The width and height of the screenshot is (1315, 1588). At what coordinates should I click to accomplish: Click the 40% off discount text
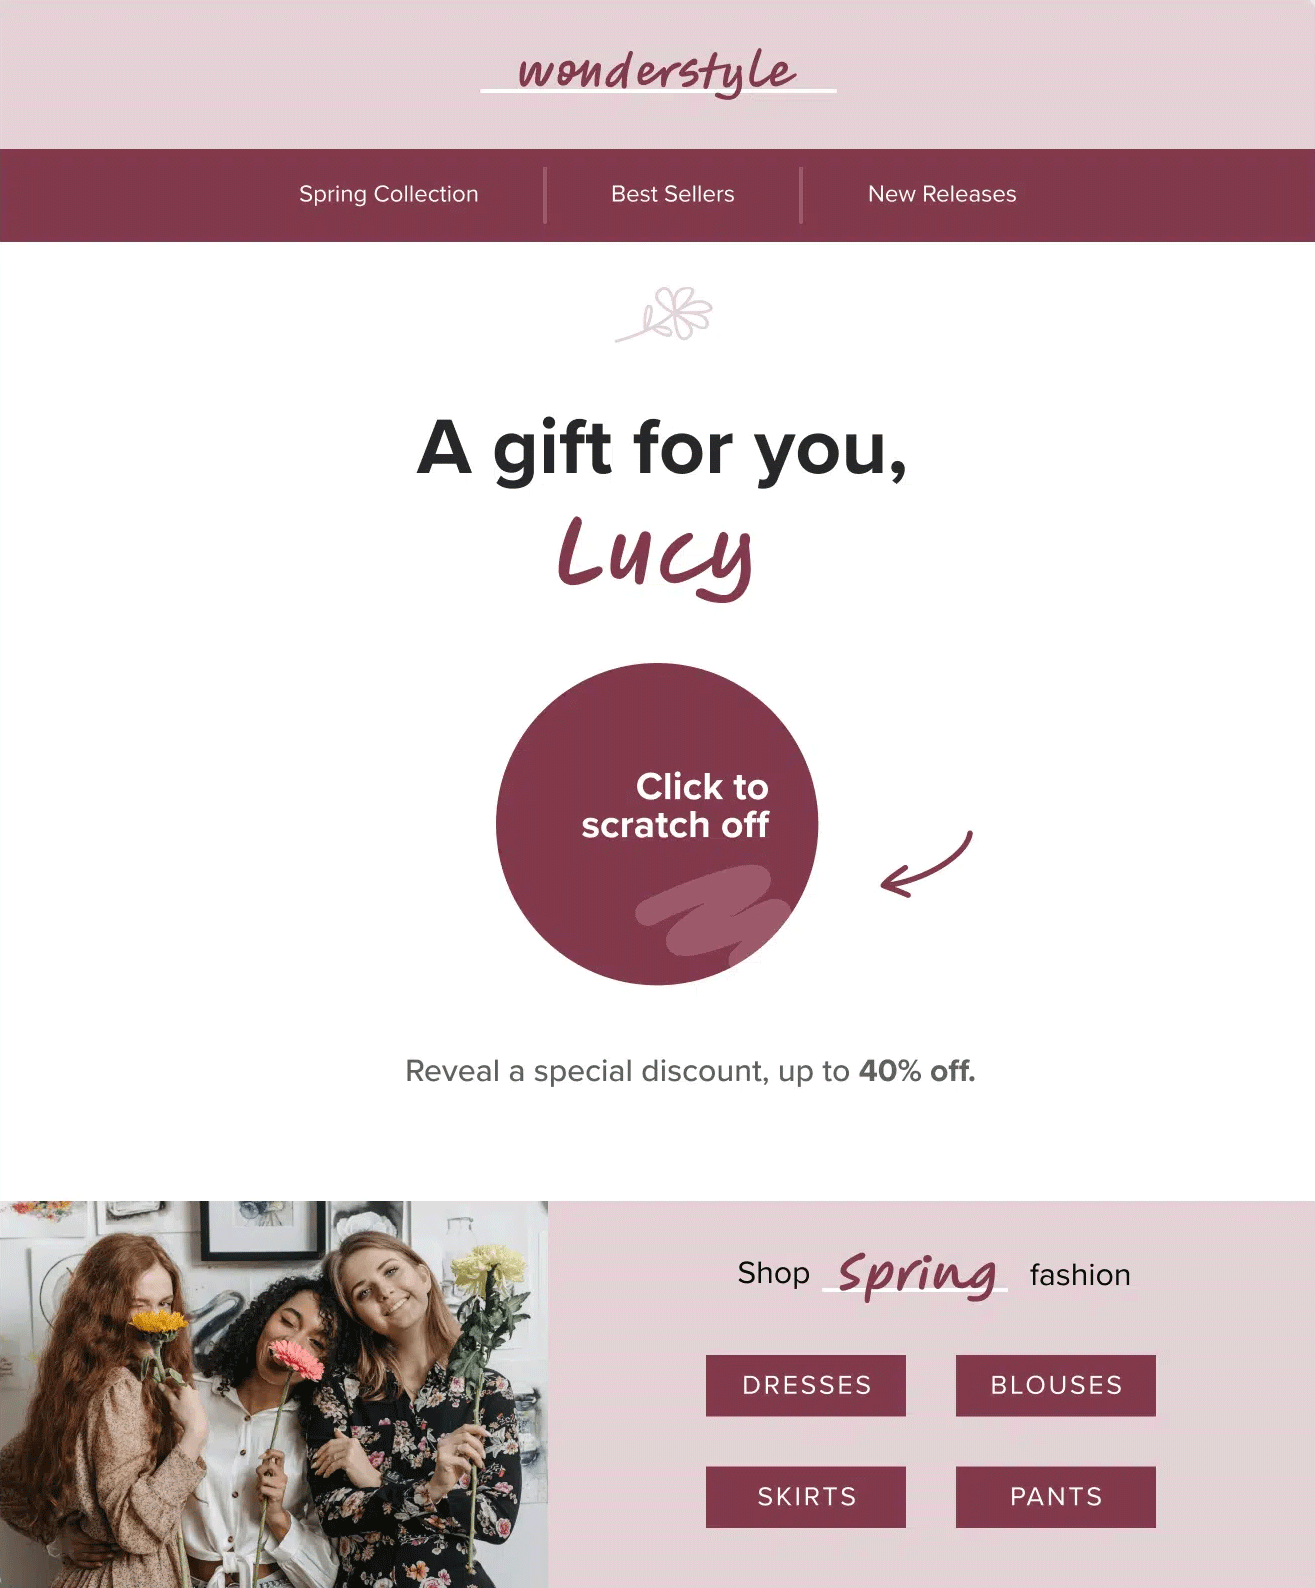point(917,1071)
